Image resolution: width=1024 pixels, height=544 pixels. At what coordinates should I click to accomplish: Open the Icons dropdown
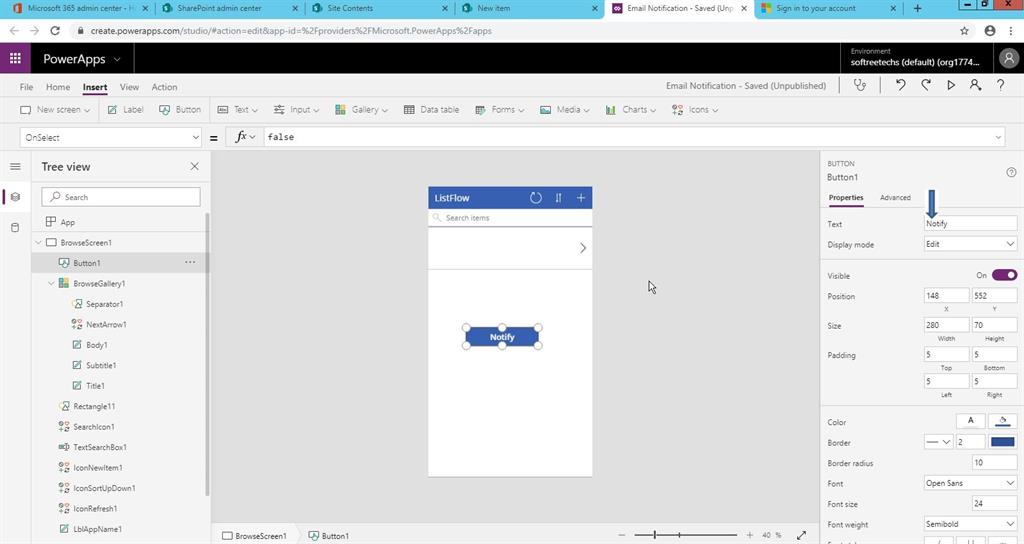(695, 110)
